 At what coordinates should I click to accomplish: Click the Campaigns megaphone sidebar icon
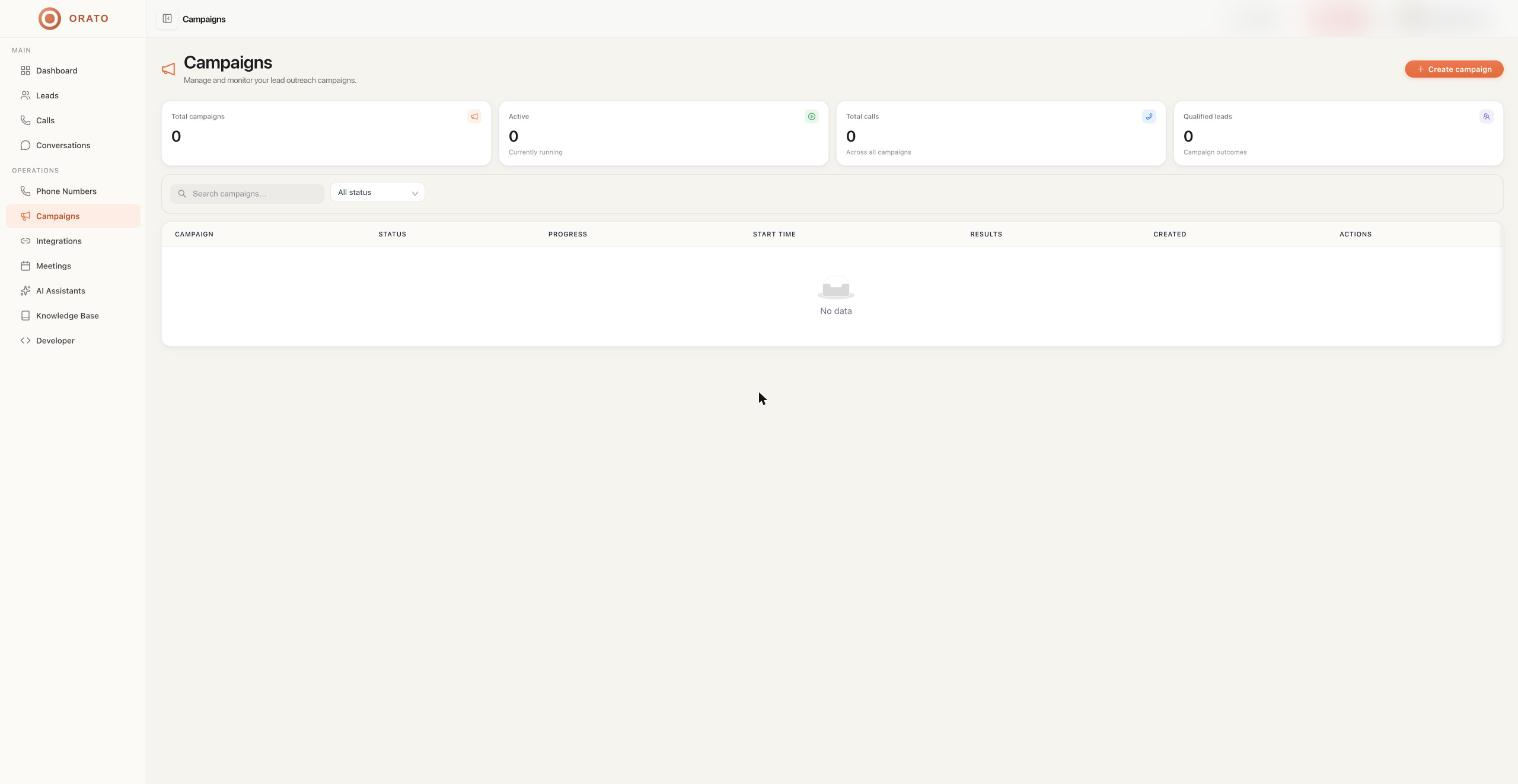coord(25,216)
